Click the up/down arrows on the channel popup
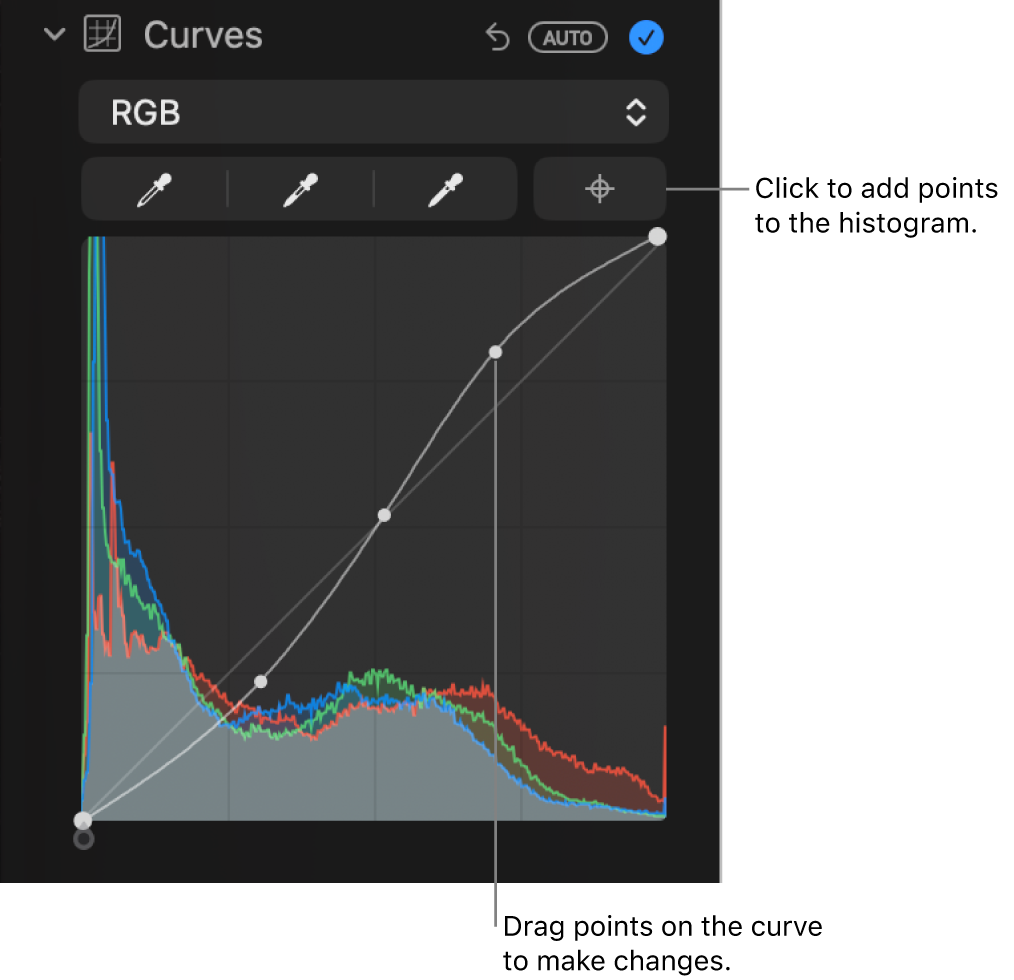 pyautogui.click(x=636, y=112)
